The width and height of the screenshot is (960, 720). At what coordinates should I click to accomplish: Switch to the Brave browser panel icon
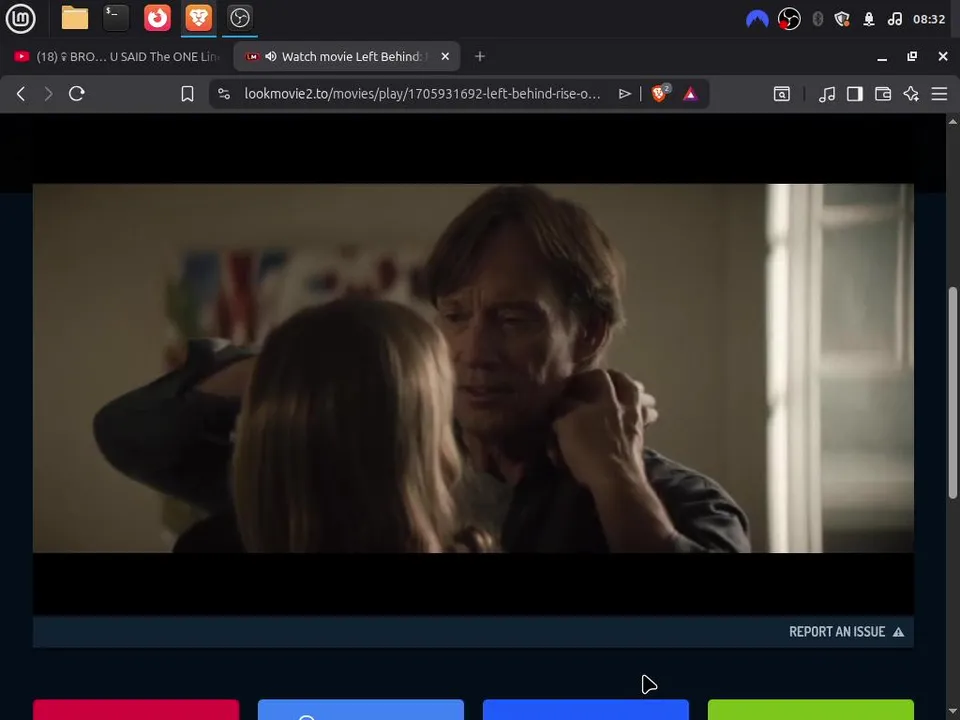[198, 18]
